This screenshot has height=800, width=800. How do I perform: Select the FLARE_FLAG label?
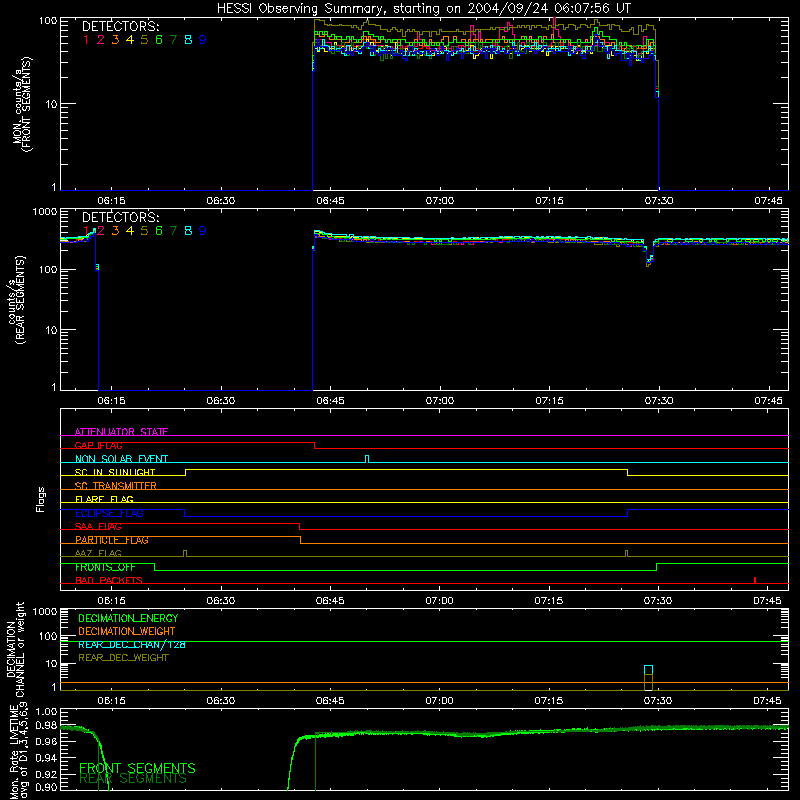(104, 499)
